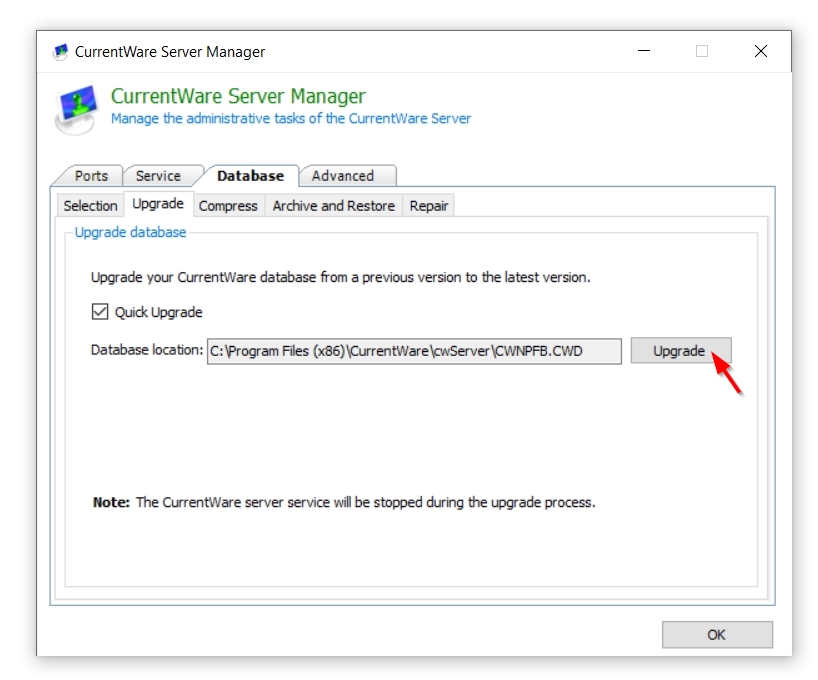
Task: Show the Repair sub-tab
Action: (x=429, y=206)
